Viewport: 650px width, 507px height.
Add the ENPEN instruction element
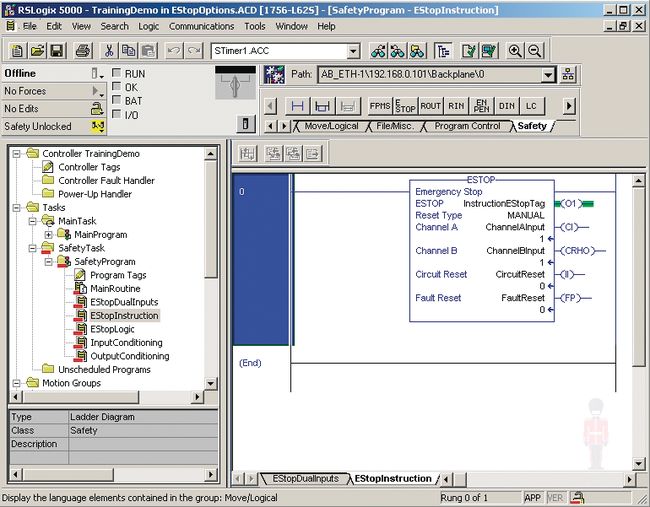pos(481,106)
